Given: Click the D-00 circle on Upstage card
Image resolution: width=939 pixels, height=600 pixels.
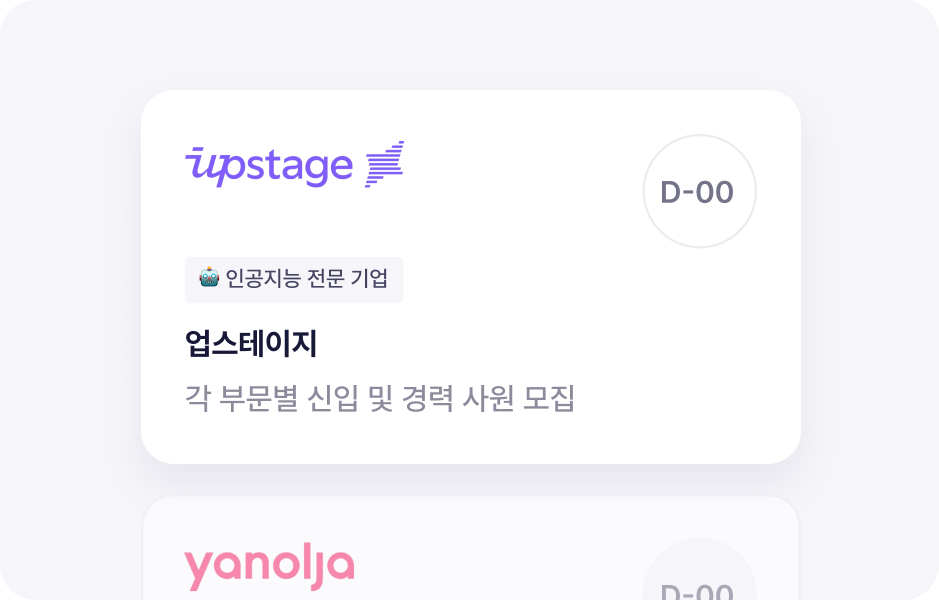Looking at the screenshot, I should click(x=699, y=191).
